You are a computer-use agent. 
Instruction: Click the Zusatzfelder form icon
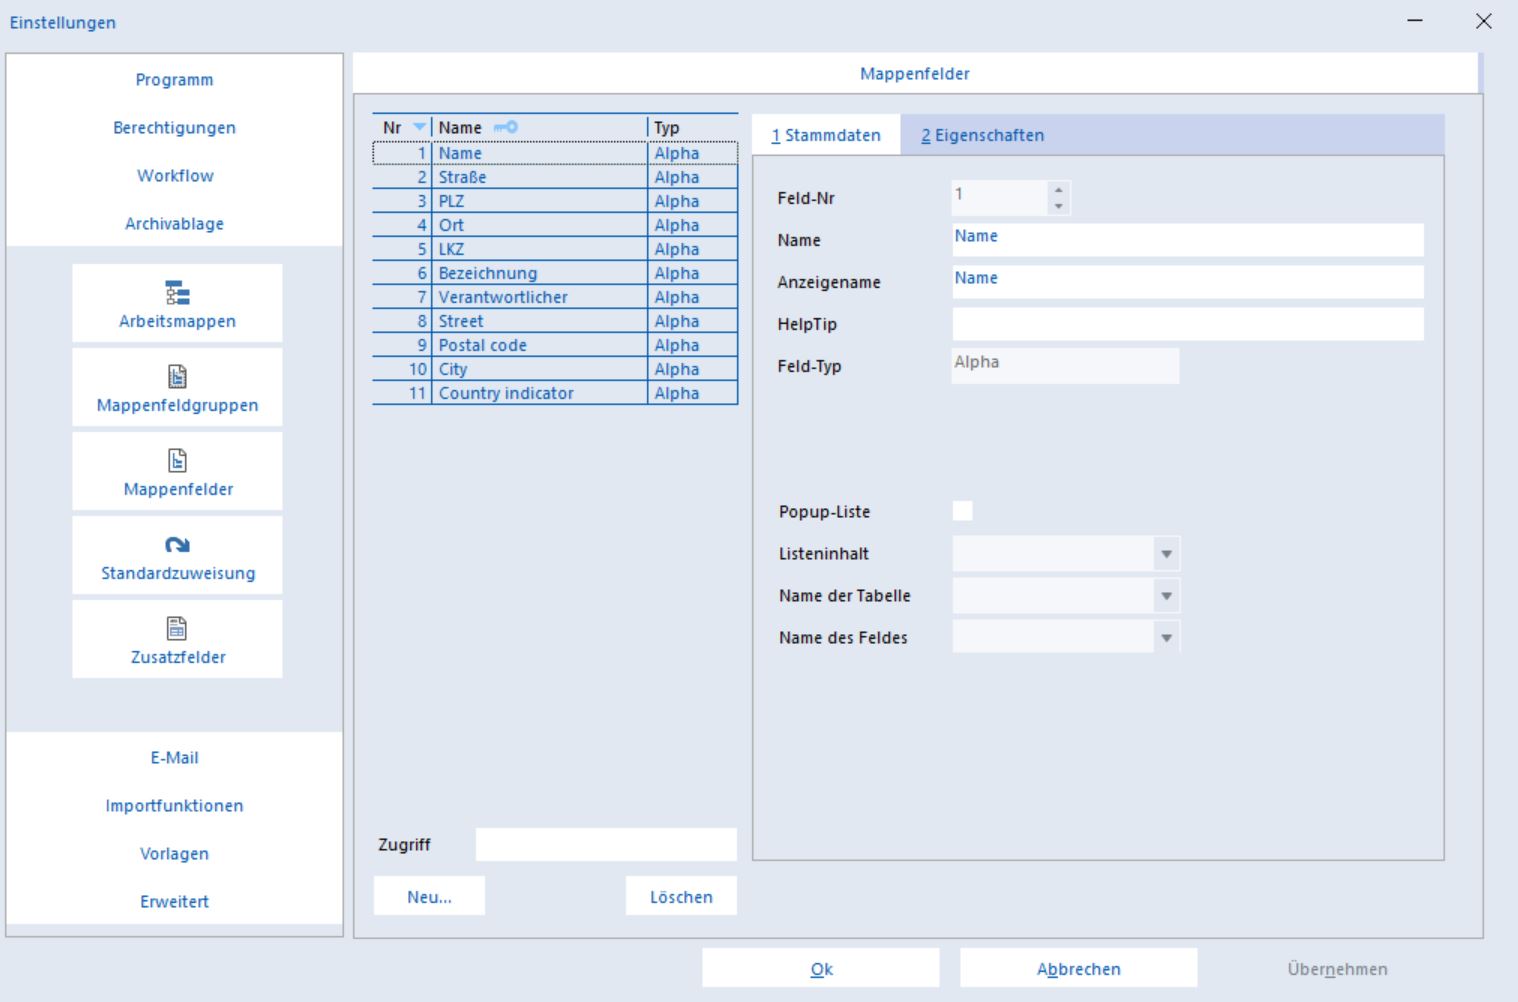177,628
